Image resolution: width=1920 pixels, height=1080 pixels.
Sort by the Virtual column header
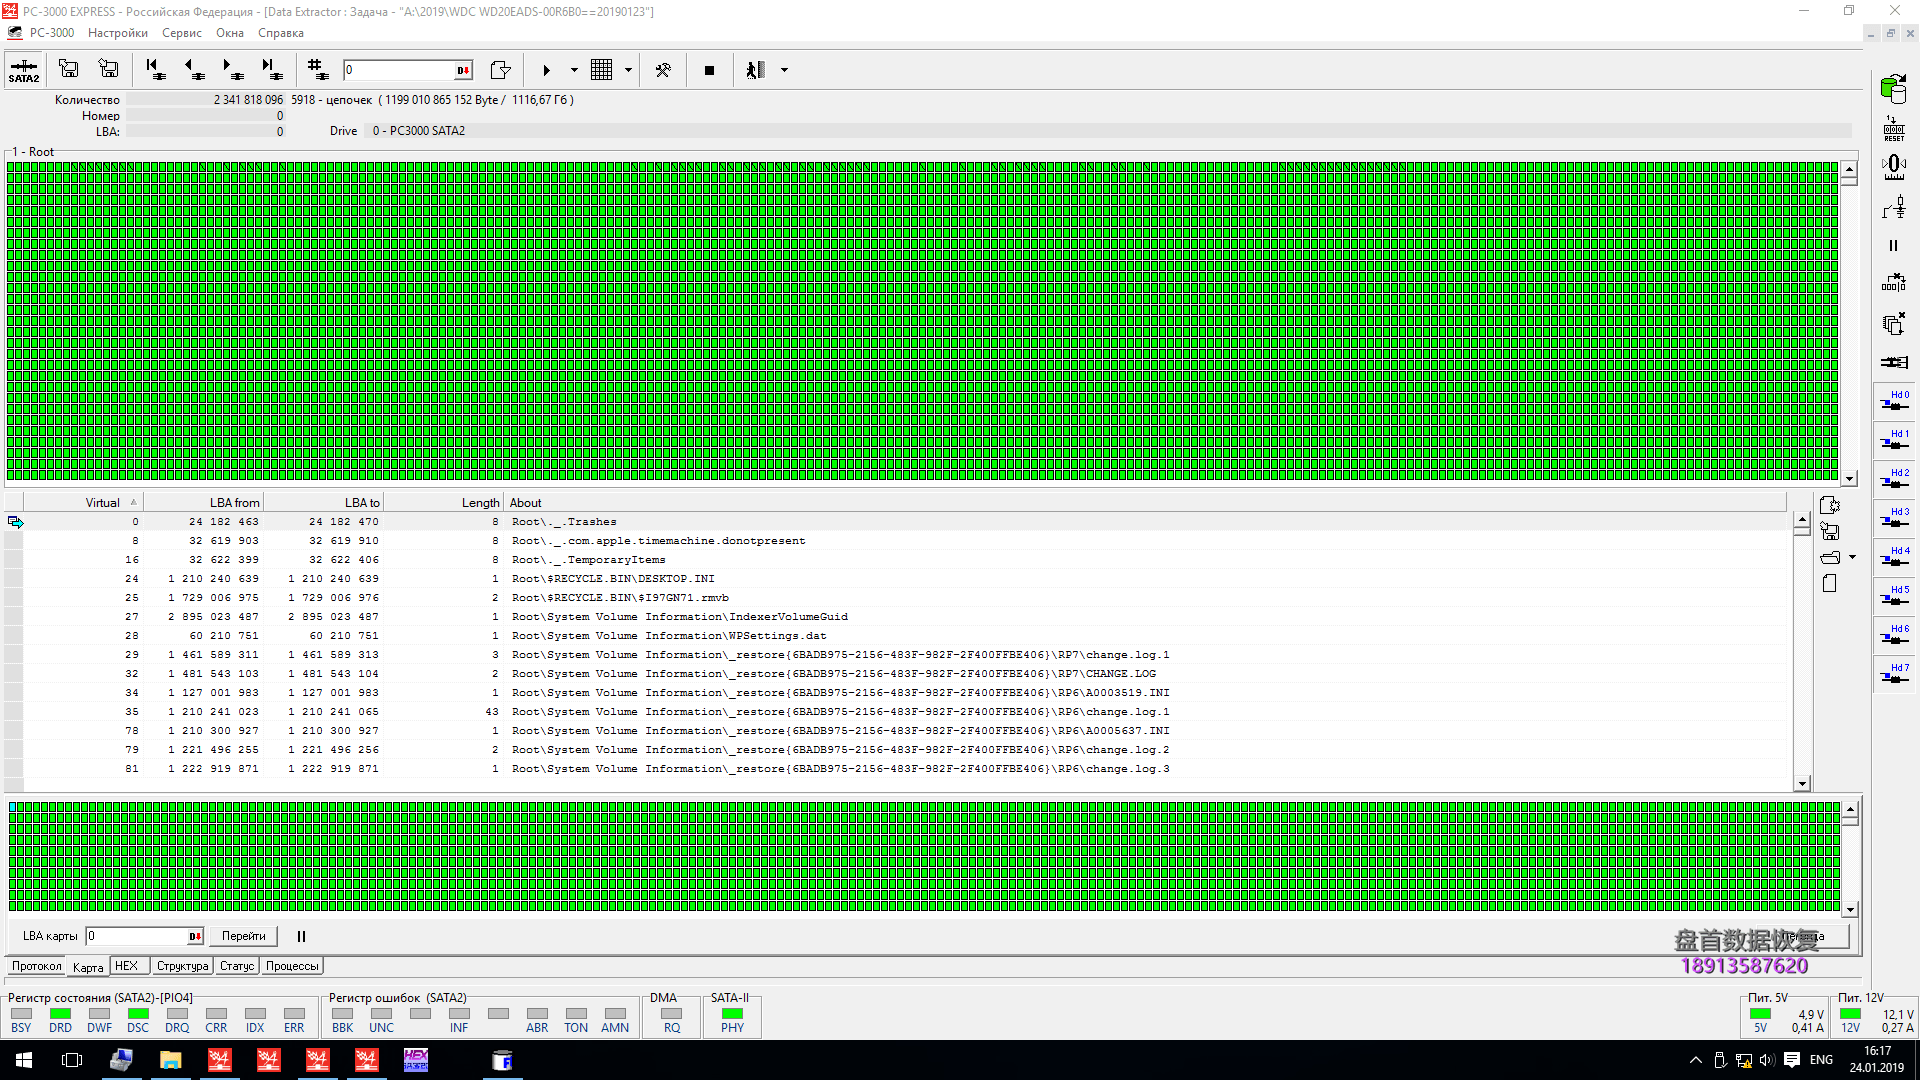pos(83,503)
